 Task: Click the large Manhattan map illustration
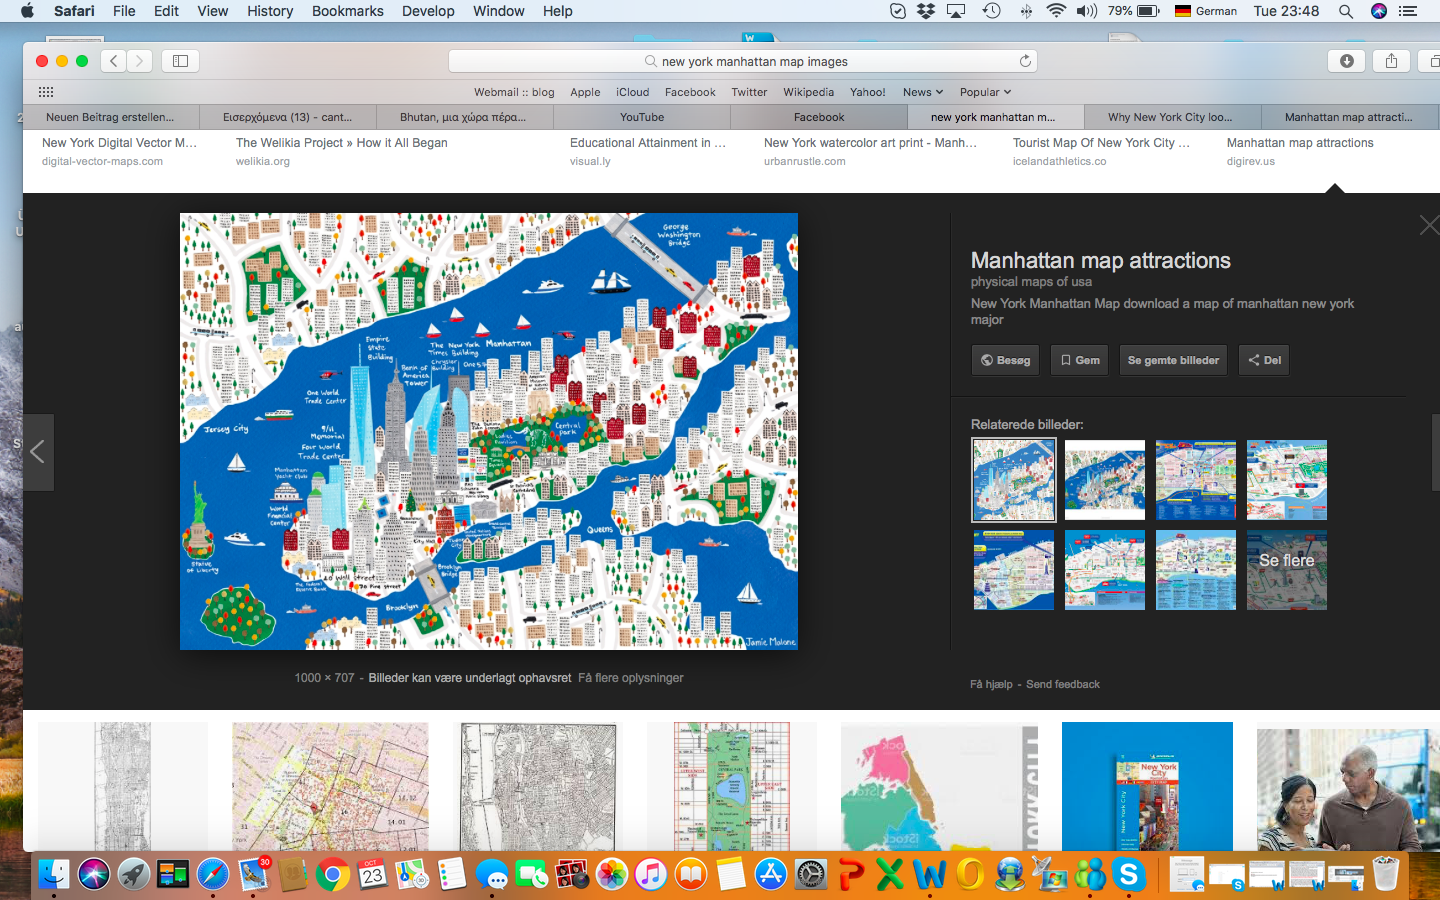tap(489, 431)
